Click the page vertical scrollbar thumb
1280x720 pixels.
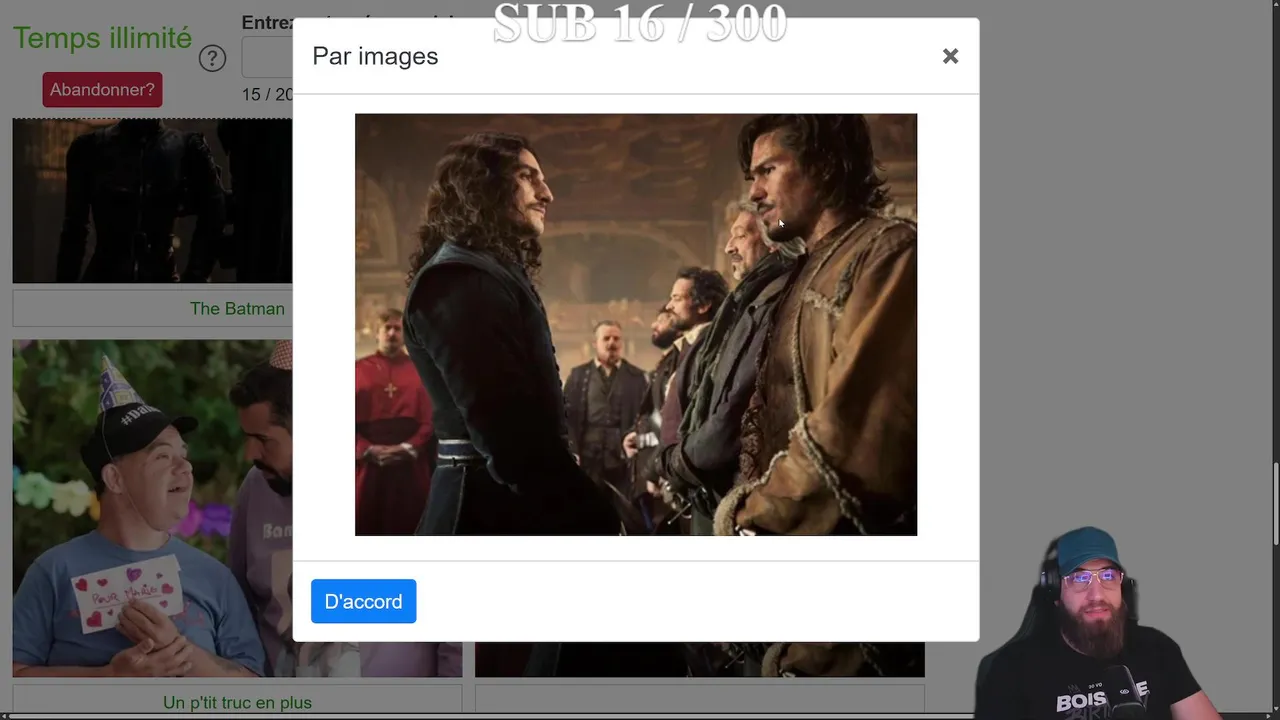coord(1274,505)
